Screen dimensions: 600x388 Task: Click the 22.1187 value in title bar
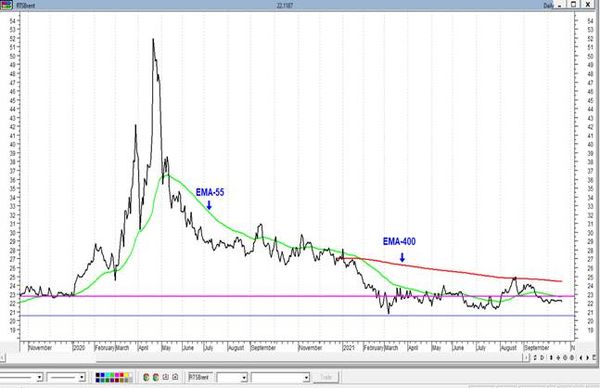285,5
